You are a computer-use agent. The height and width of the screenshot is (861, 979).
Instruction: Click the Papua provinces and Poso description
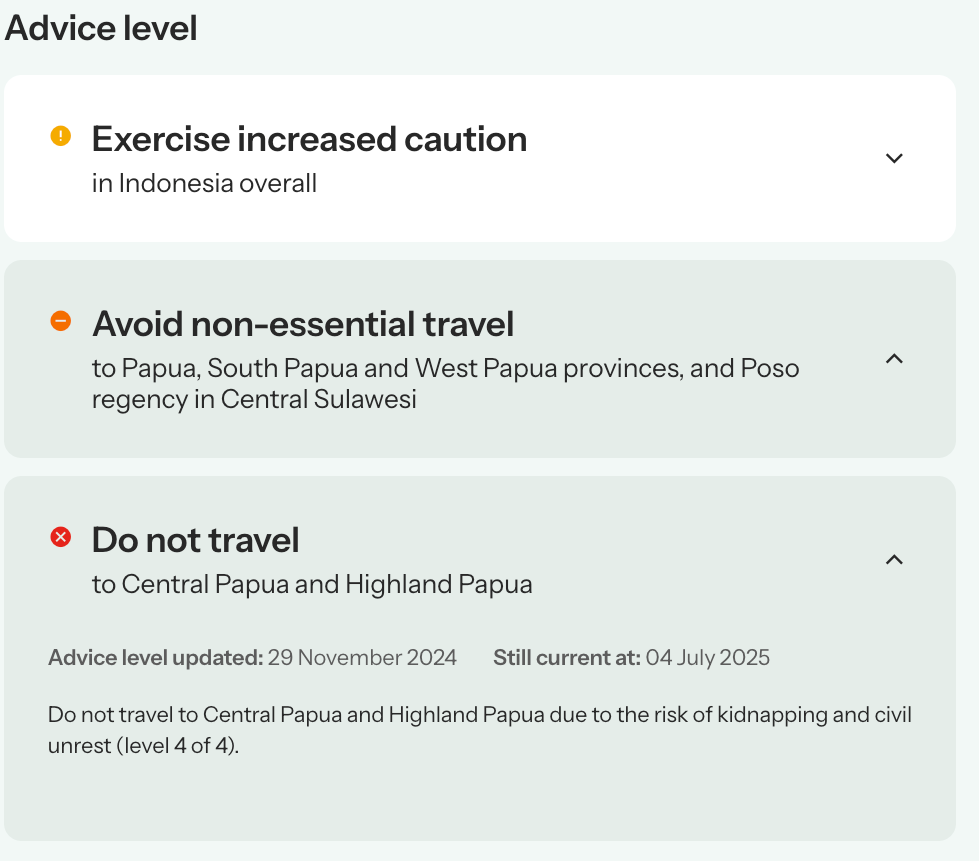click(x=445, y=383)
